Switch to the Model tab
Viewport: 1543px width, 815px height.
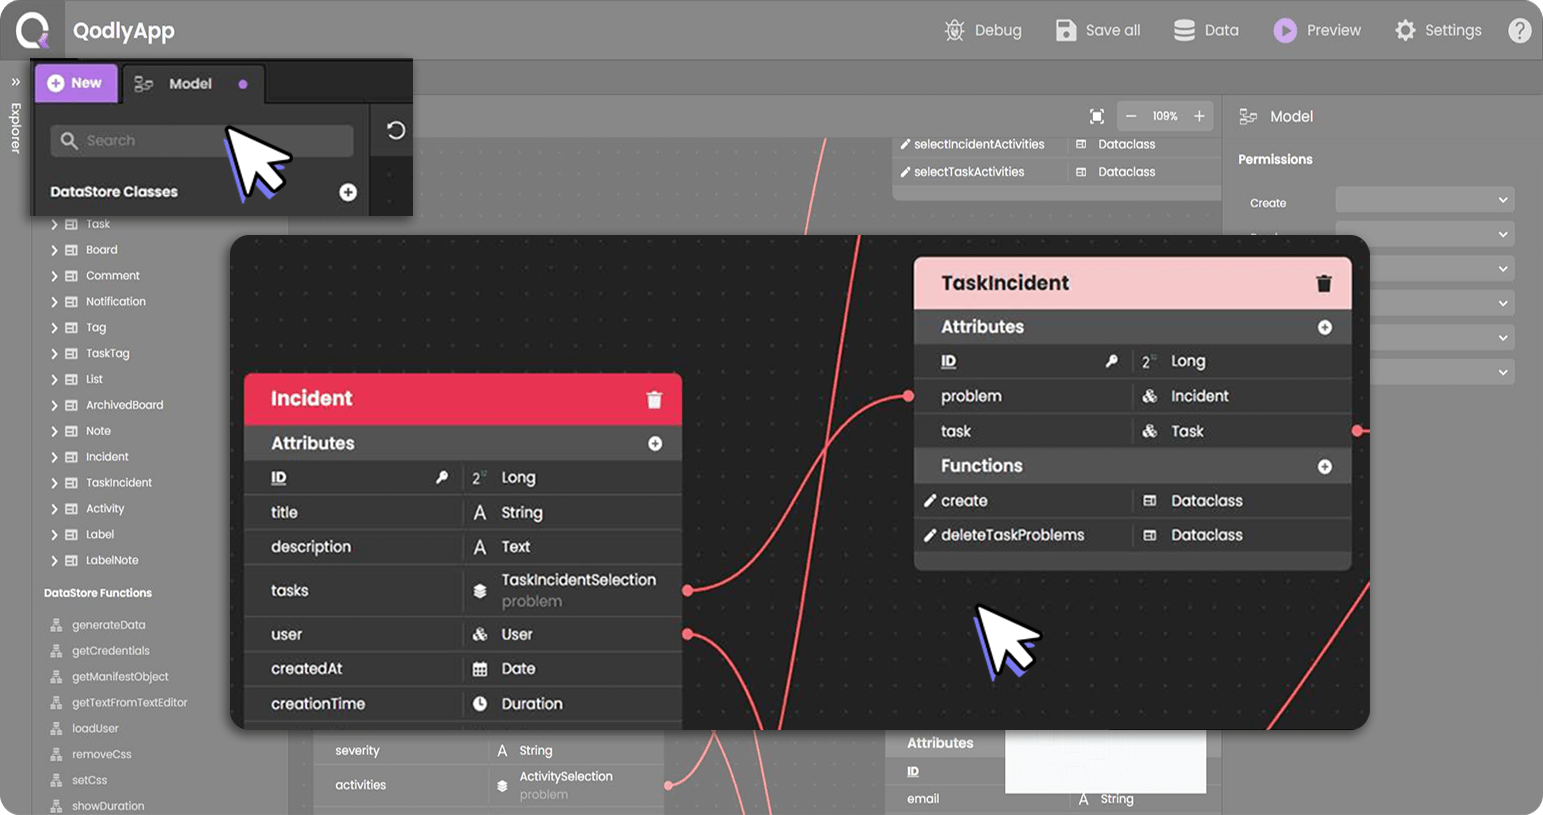coord(190,84)
